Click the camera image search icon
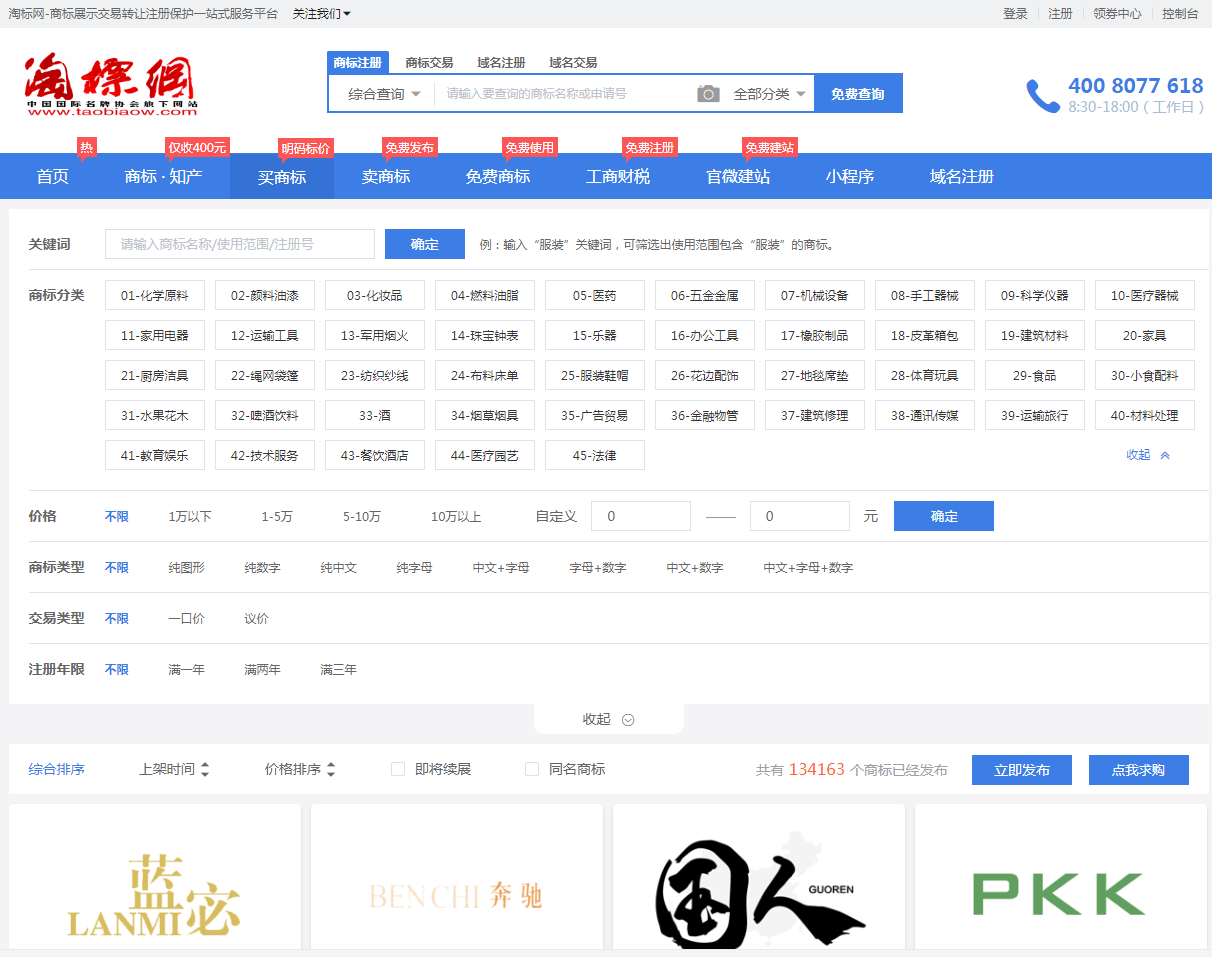Image resolution: width=1212 pixels, height=957 pixels. point(708,94)
